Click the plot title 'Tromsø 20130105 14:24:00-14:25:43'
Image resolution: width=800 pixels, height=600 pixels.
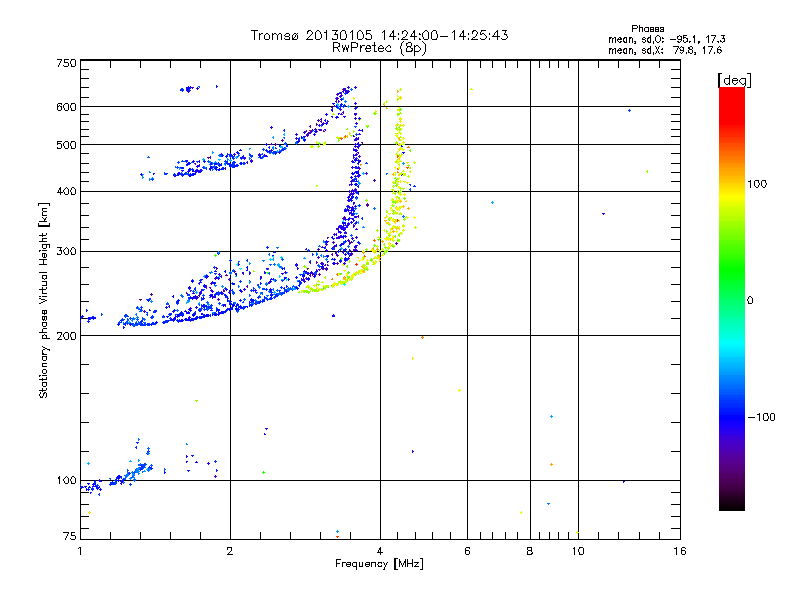pos(379,35)
